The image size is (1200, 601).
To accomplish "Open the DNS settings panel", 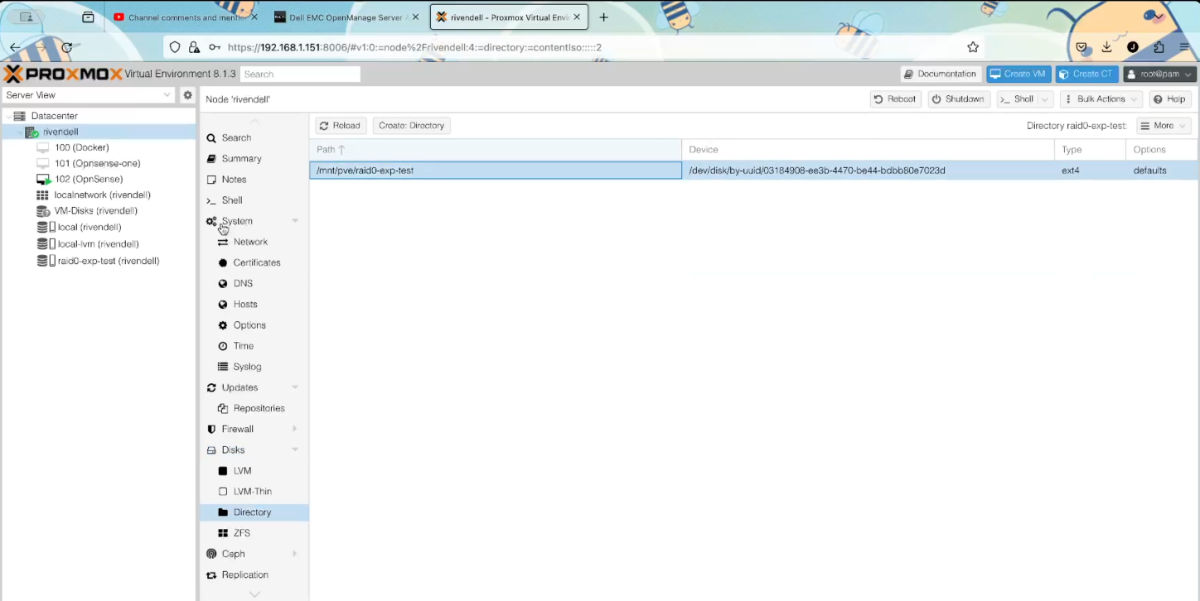I will click(x=242, y=283).
